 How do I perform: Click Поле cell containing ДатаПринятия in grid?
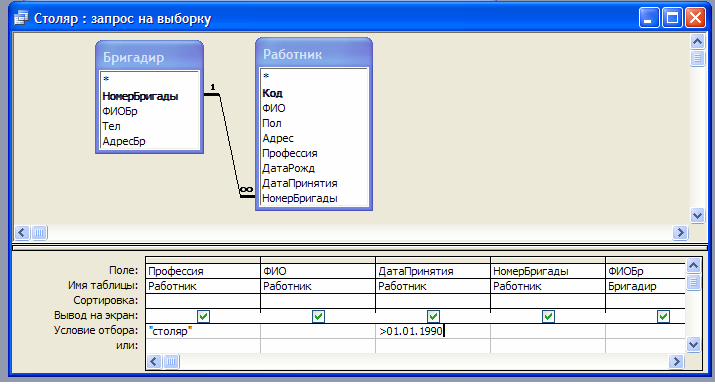[x=433, y=271]
